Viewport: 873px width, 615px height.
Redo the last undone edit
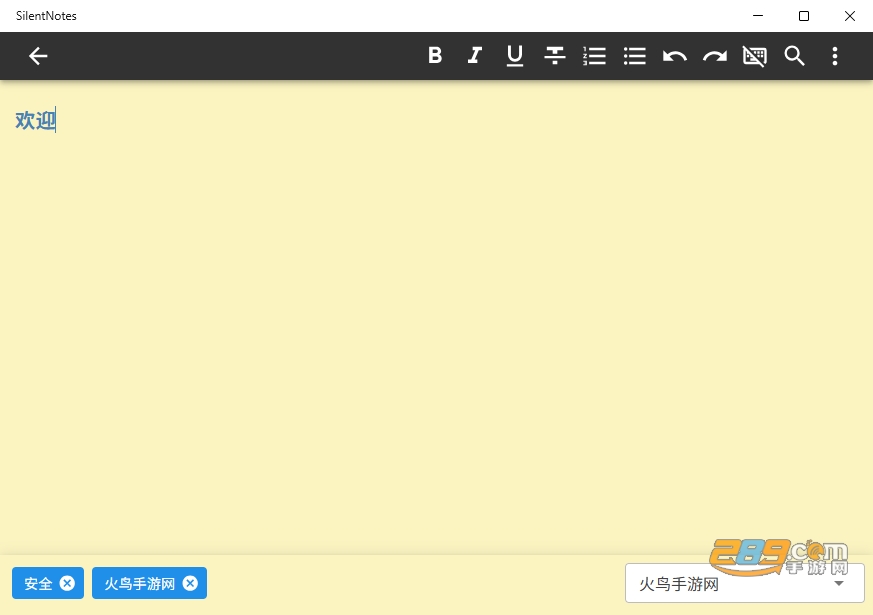click(715, 56)
